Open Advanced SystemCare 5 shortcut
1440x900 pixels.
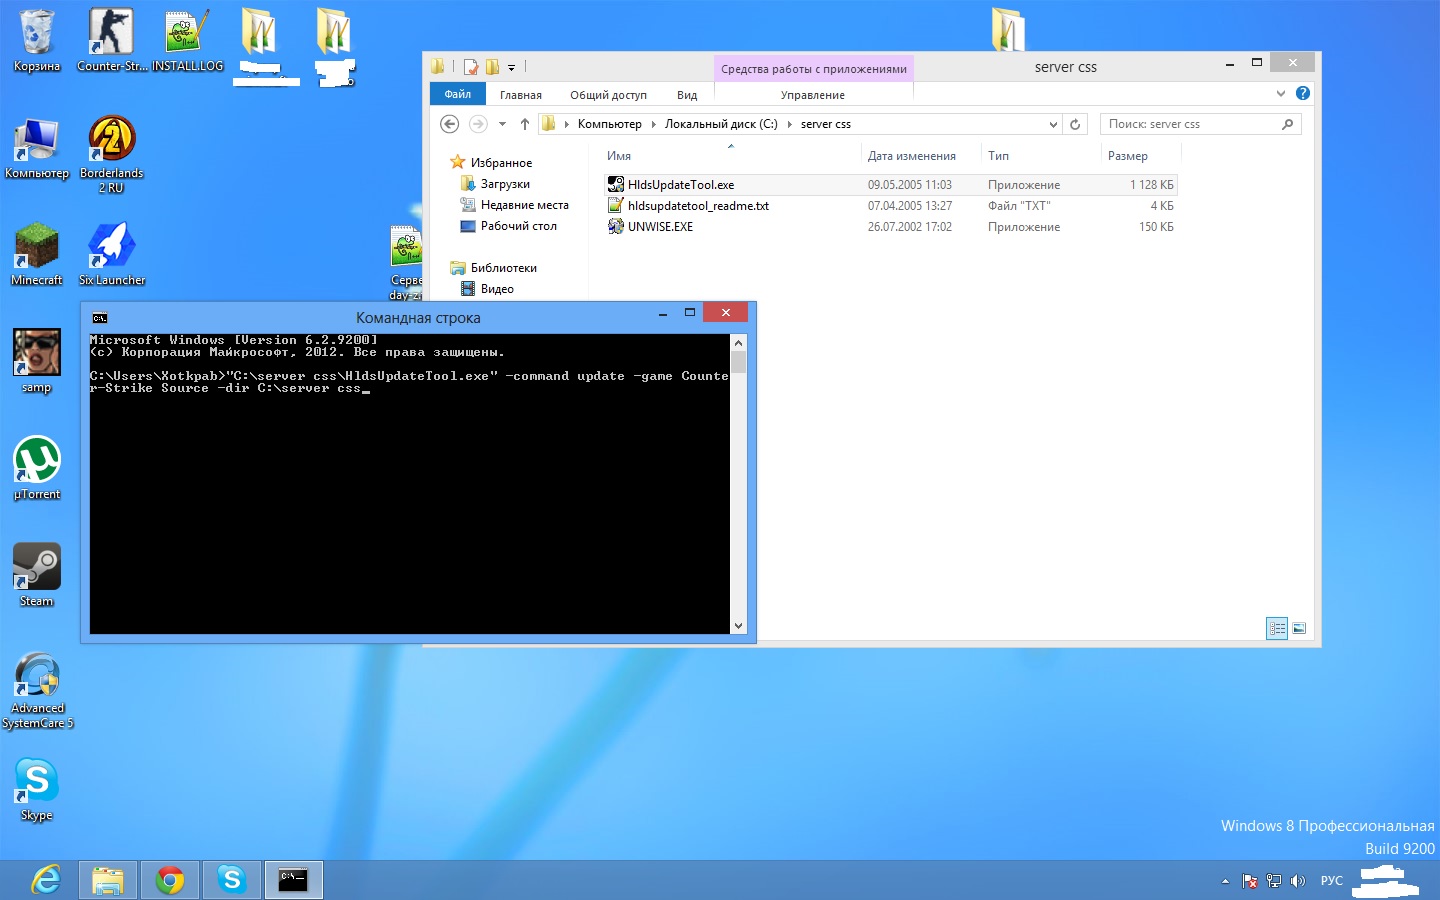tap(37, 690)
